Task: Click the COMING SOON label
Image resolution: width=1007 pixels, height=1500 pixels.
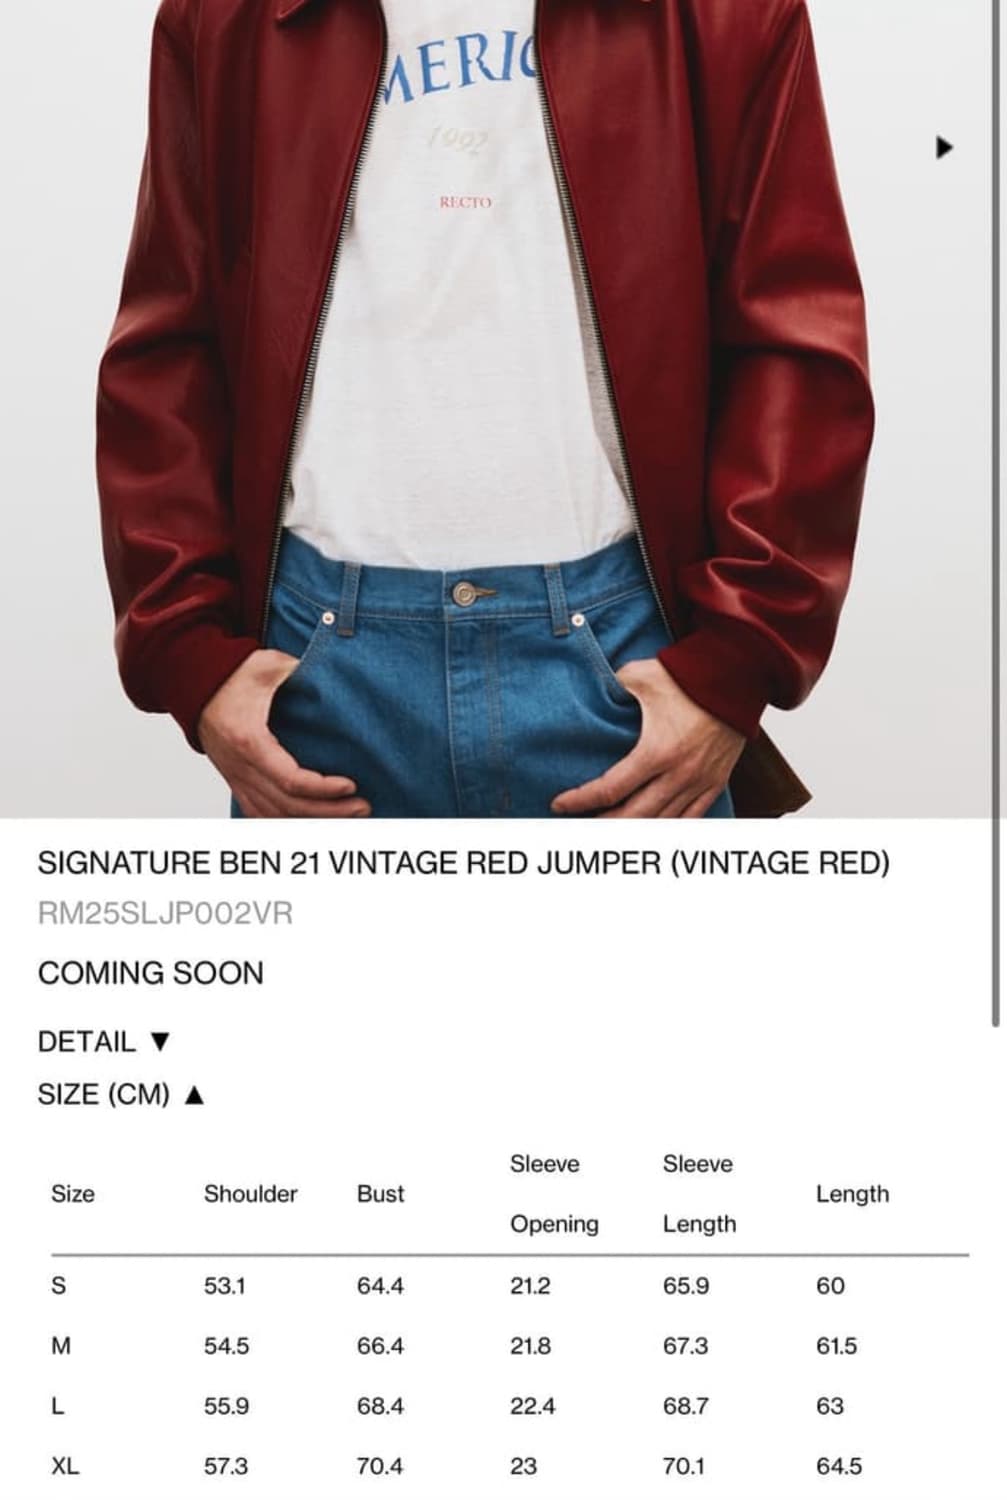Action: pyautogui.click(x=151, y=973)
